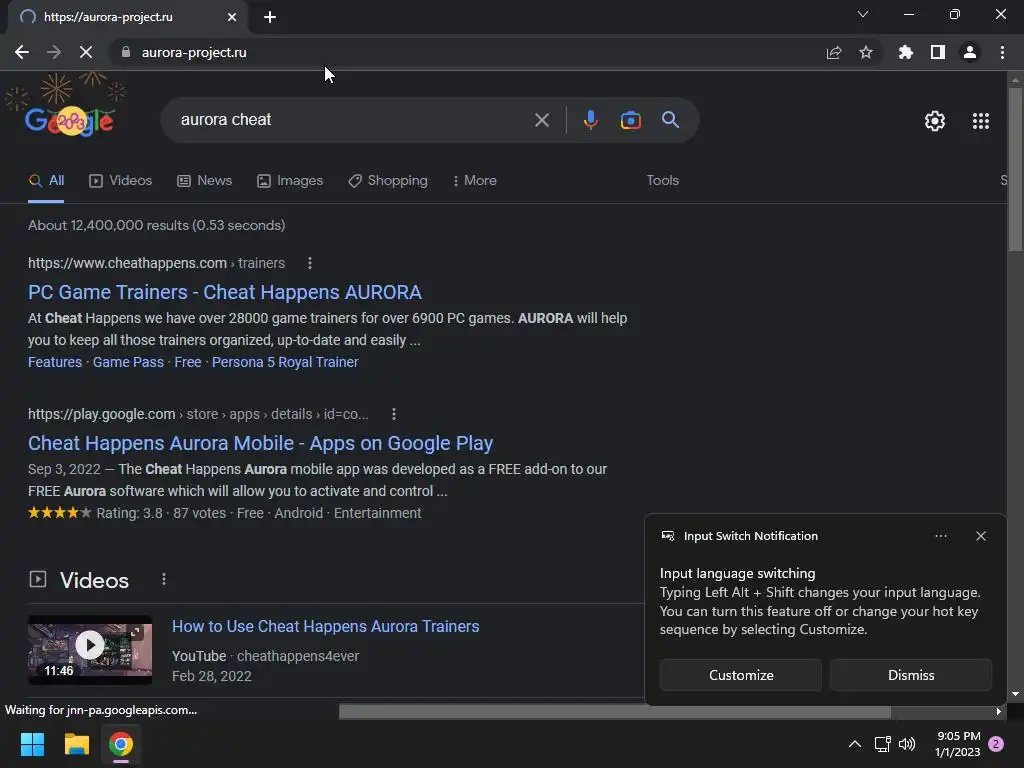Switch to the Shopping results tab
1024x768 pixels.
click(388, 181)
